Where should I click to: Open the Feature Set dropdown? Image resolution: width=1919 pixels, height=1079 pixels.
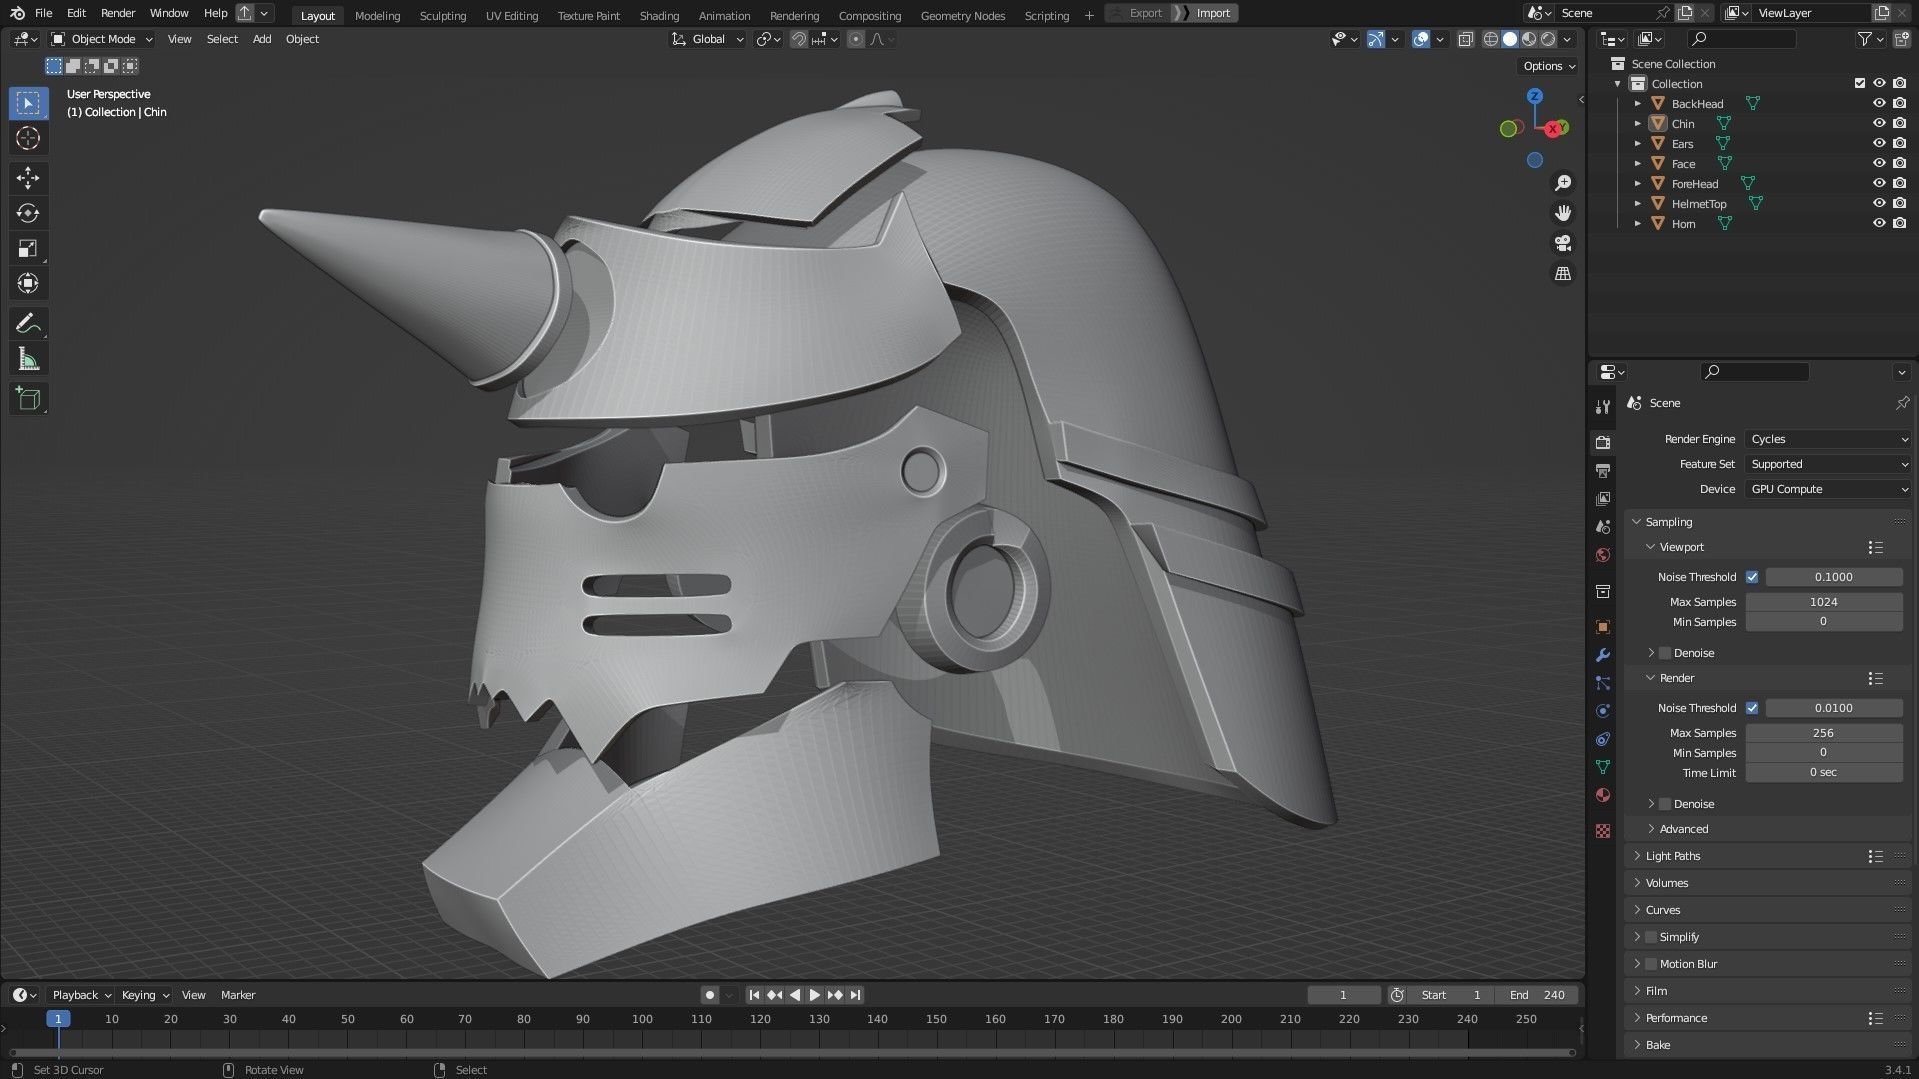tap(1828, 464)
